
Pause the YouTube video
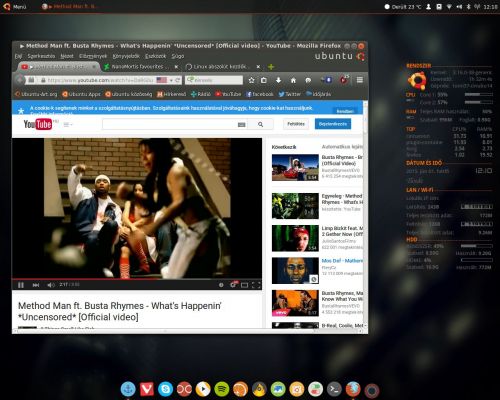tap(21, 285)
